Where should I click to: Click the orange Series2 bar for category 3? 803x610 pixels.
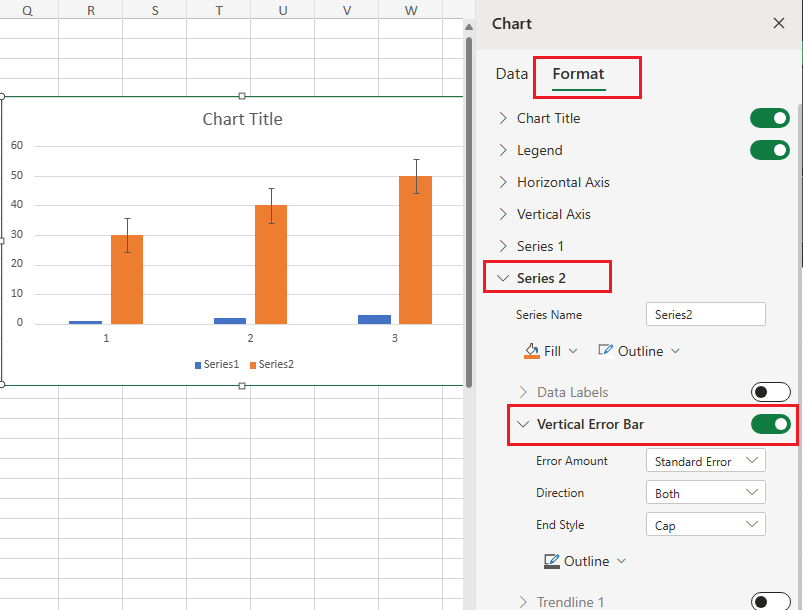(415, 250)
